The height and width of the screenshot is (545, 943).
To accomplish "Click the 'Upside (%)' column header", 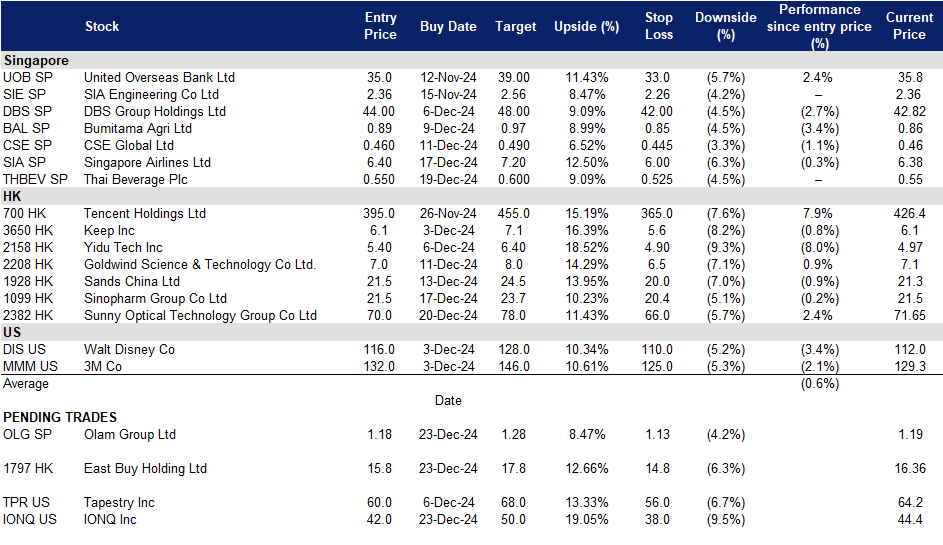I will click(586, 26).
